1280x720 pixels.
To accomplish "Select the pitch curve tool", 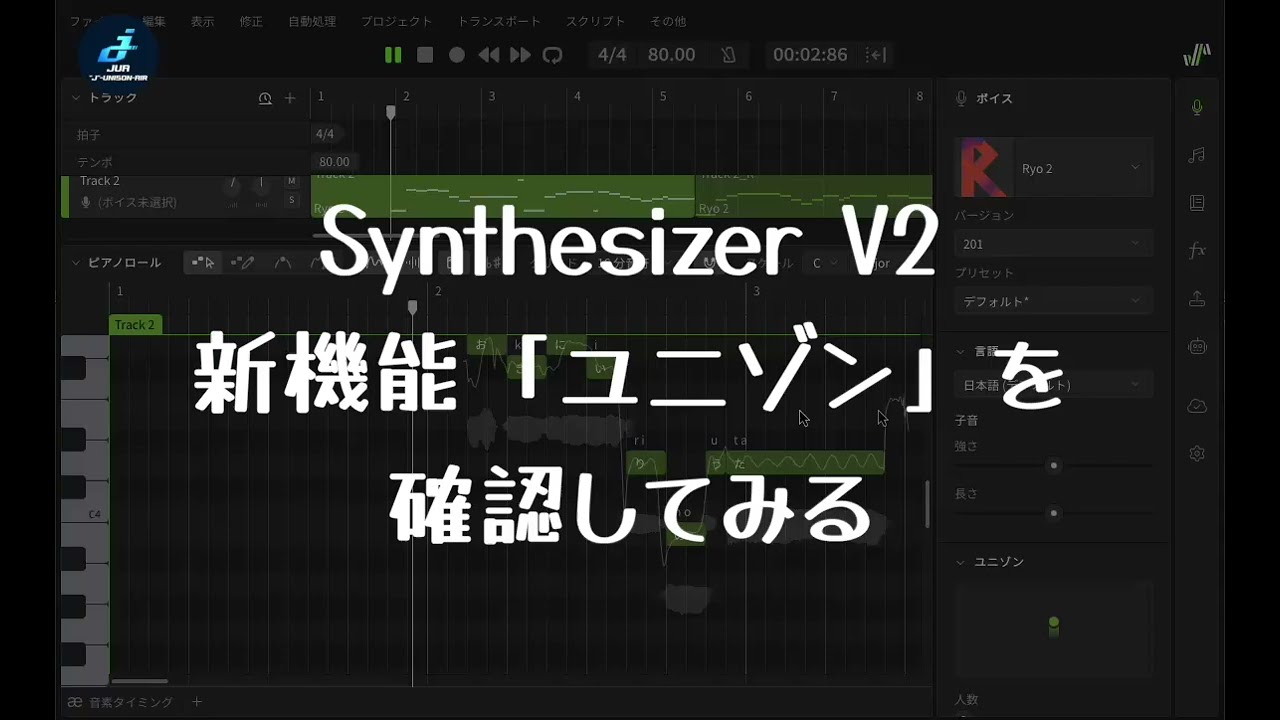I will point(283,263).
